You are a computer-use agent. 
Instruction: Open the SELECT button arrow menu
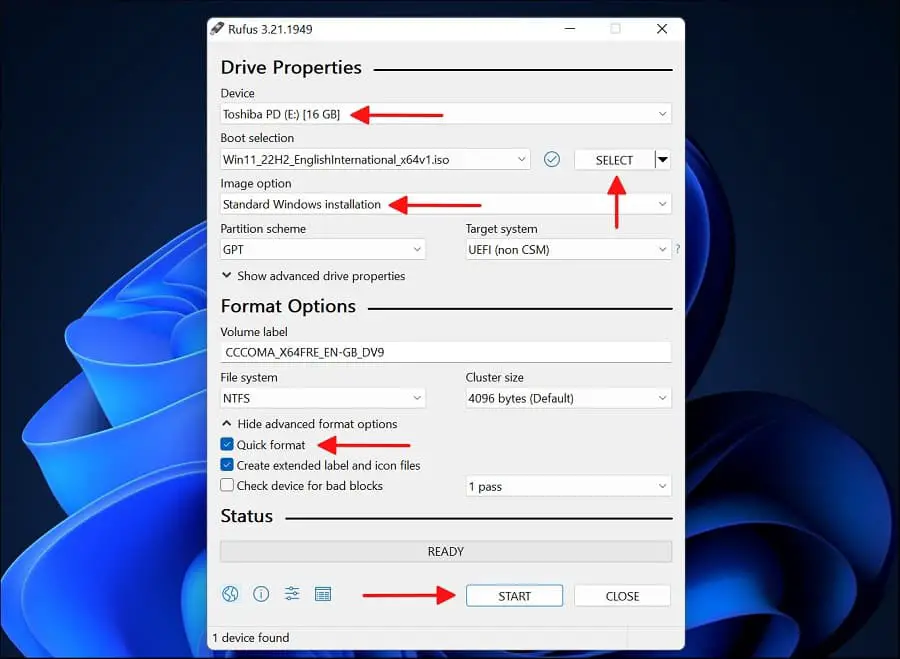[663, 160]
